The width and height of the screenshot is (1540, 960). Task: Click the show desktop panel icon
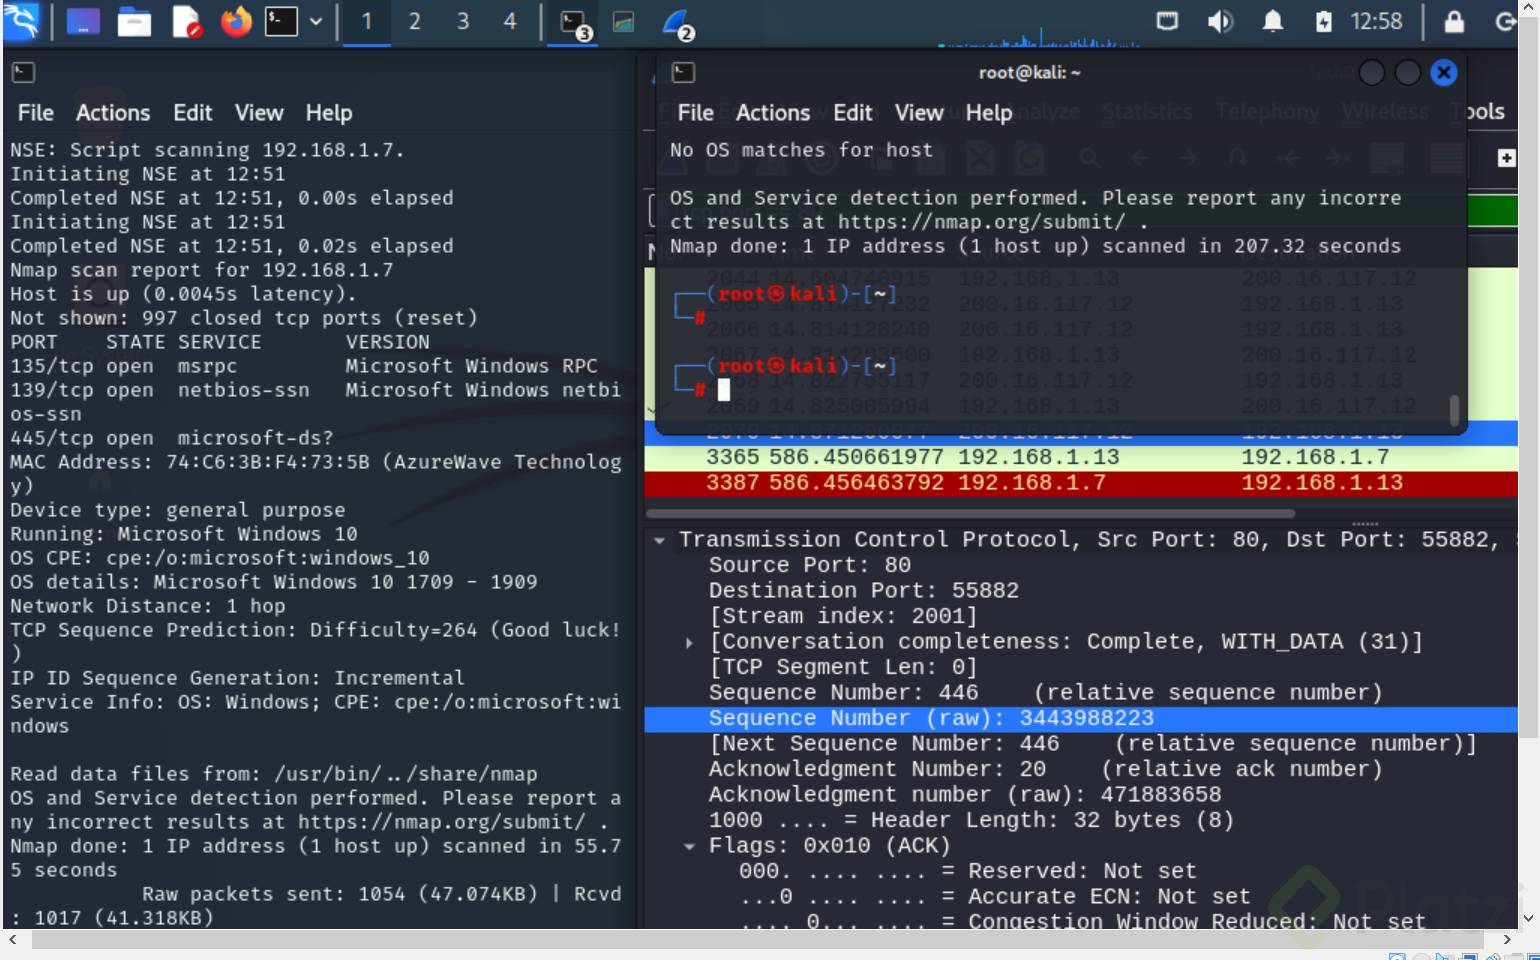click(83, 21)
